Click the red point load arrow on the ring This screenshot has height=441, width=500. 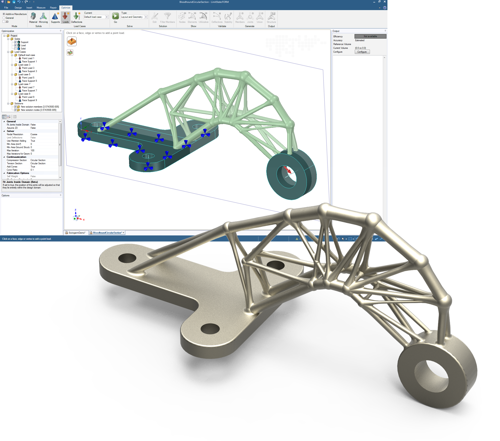pyautogui.click(x=288, y=170)
